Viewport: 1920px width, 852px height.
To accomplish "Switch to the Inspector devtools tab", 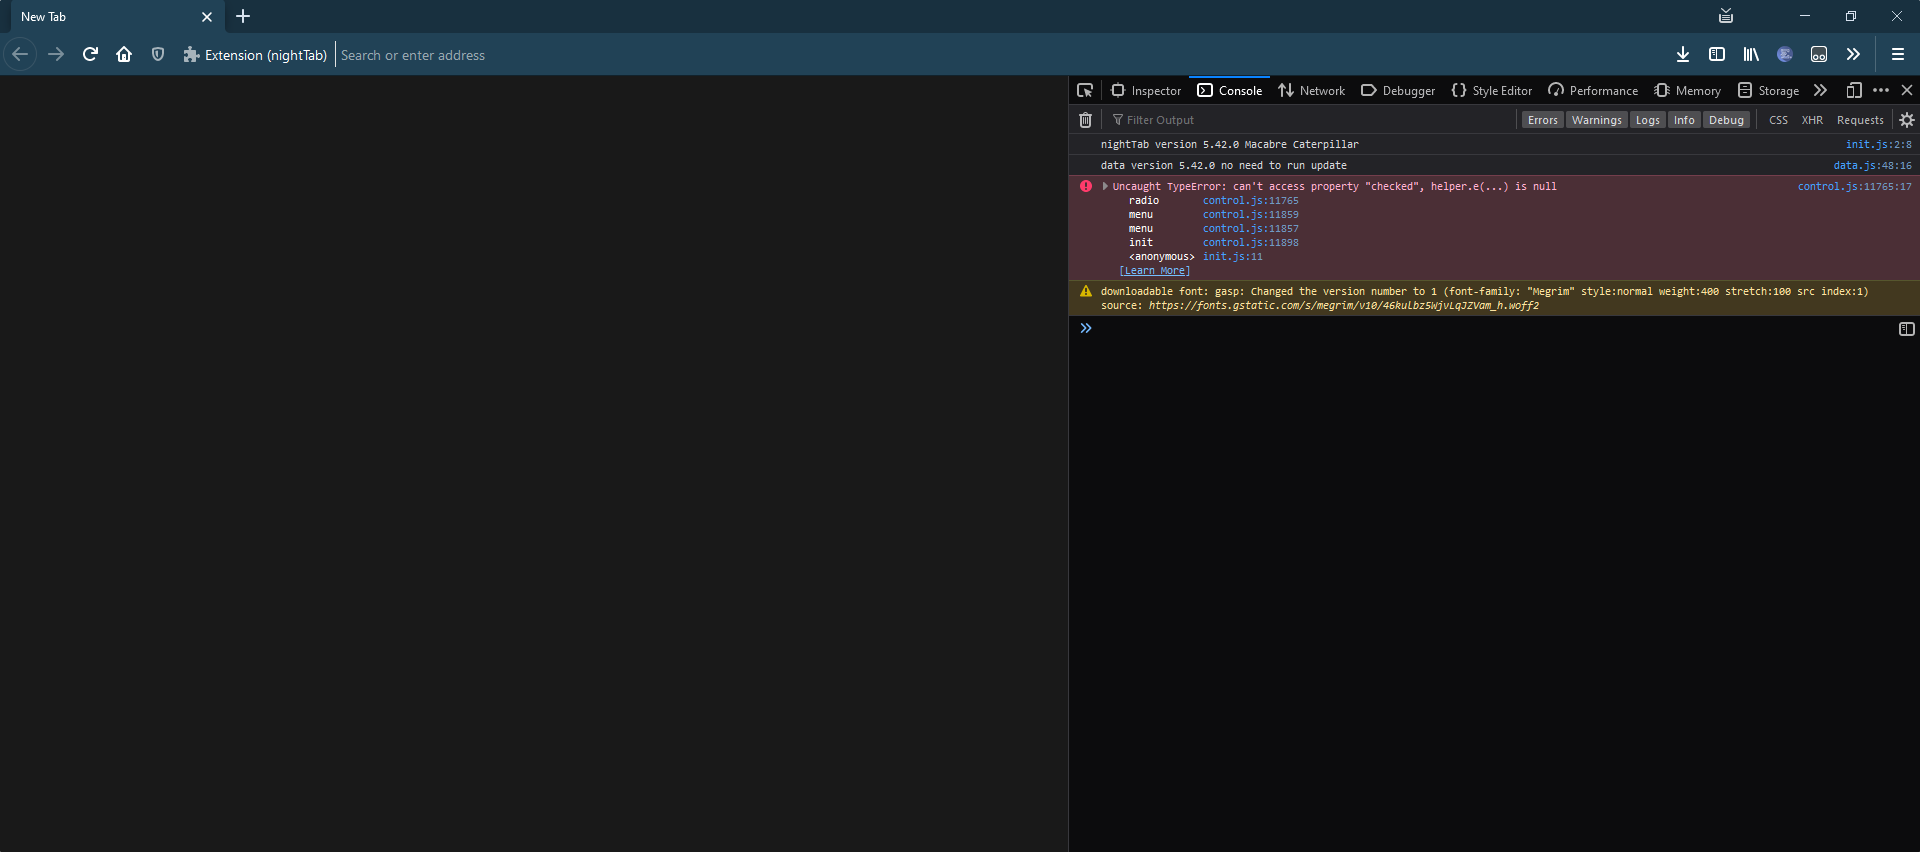I will pos(1146,90).
